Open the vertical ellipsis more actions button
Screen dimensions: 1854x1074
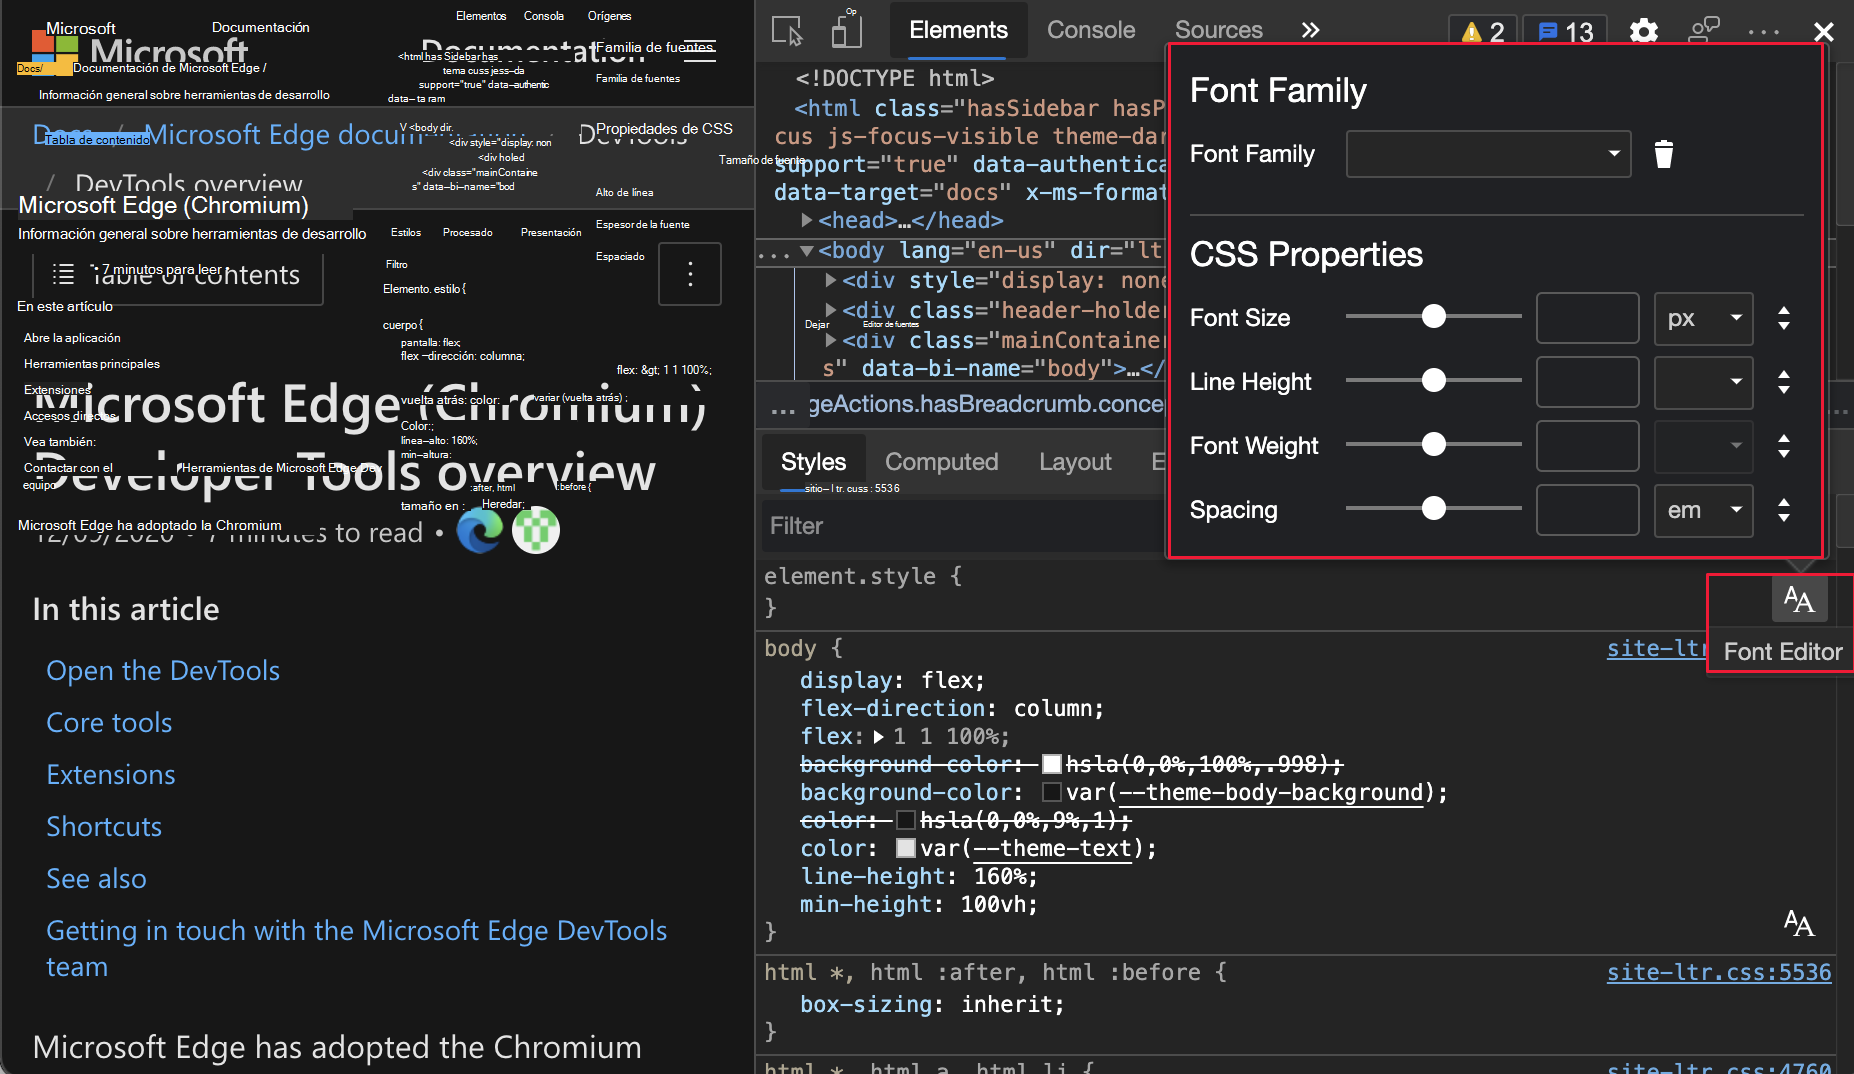click(x=690, y=274)
